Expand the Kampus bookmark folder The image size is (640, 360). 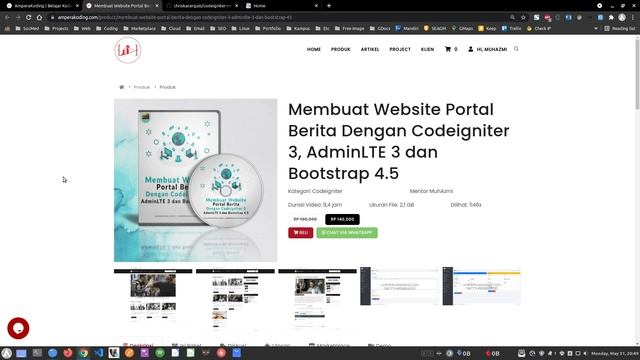click(x=298, y=29)
